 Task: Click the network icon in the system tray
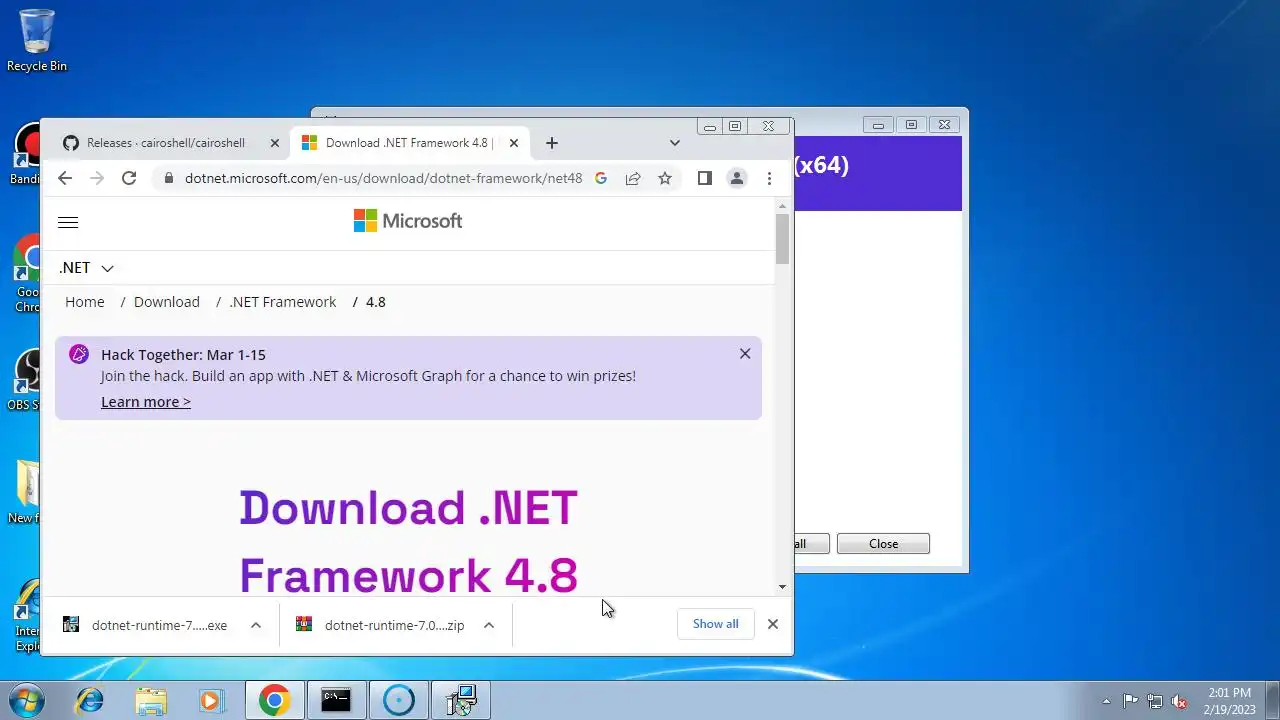pyautogui.click(x=1155, y=701)
